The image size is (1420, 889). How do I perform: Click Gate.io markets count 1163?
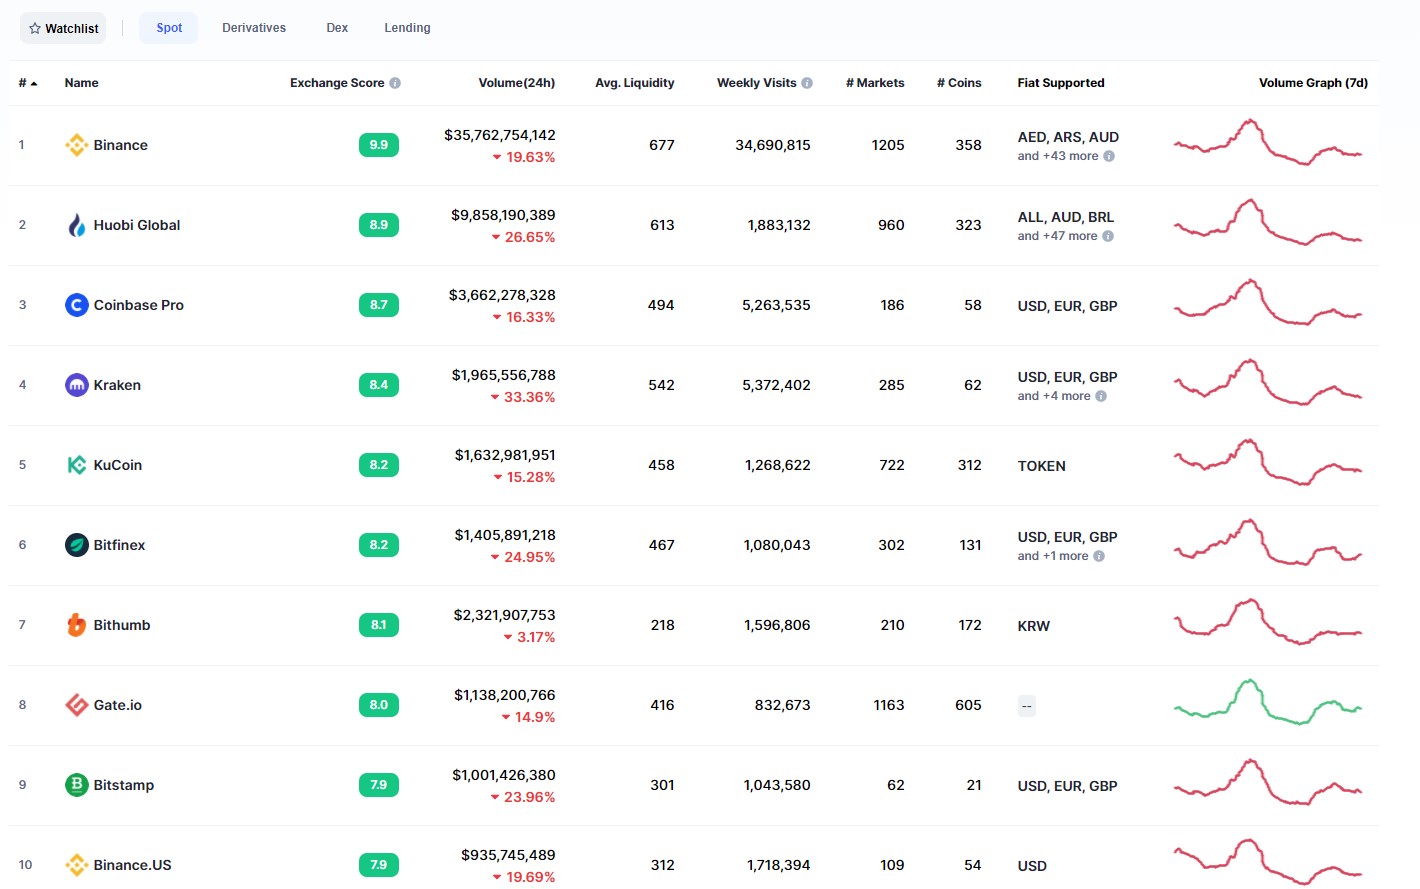coord(889,705)
